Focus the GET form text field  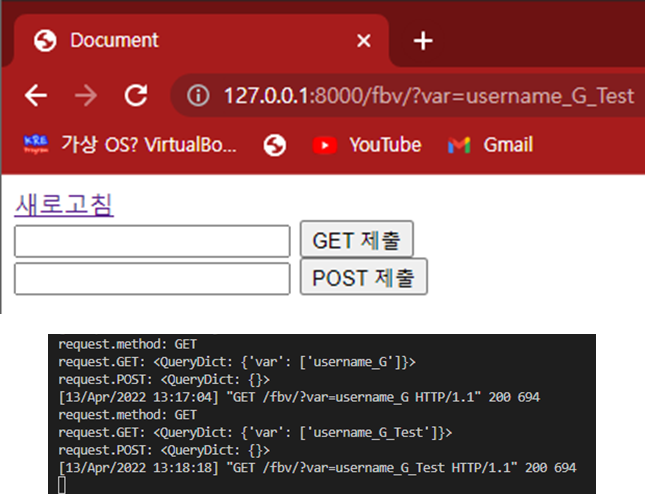(152, 241)
